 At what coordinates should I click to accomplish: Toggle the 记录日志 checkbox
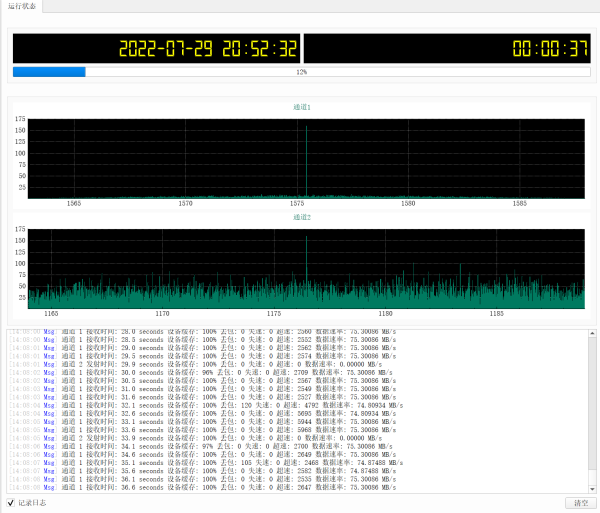tap(12, 502)
